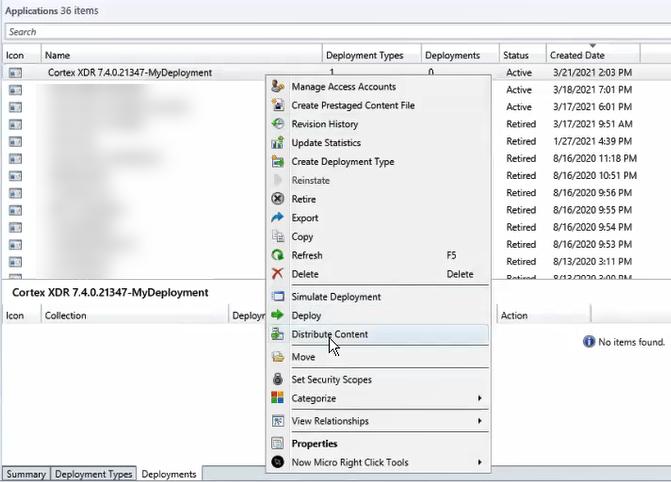Click the Update Statistics chart icon
Viewport: 671px width, 482px height.
click(x=277, y=143)
